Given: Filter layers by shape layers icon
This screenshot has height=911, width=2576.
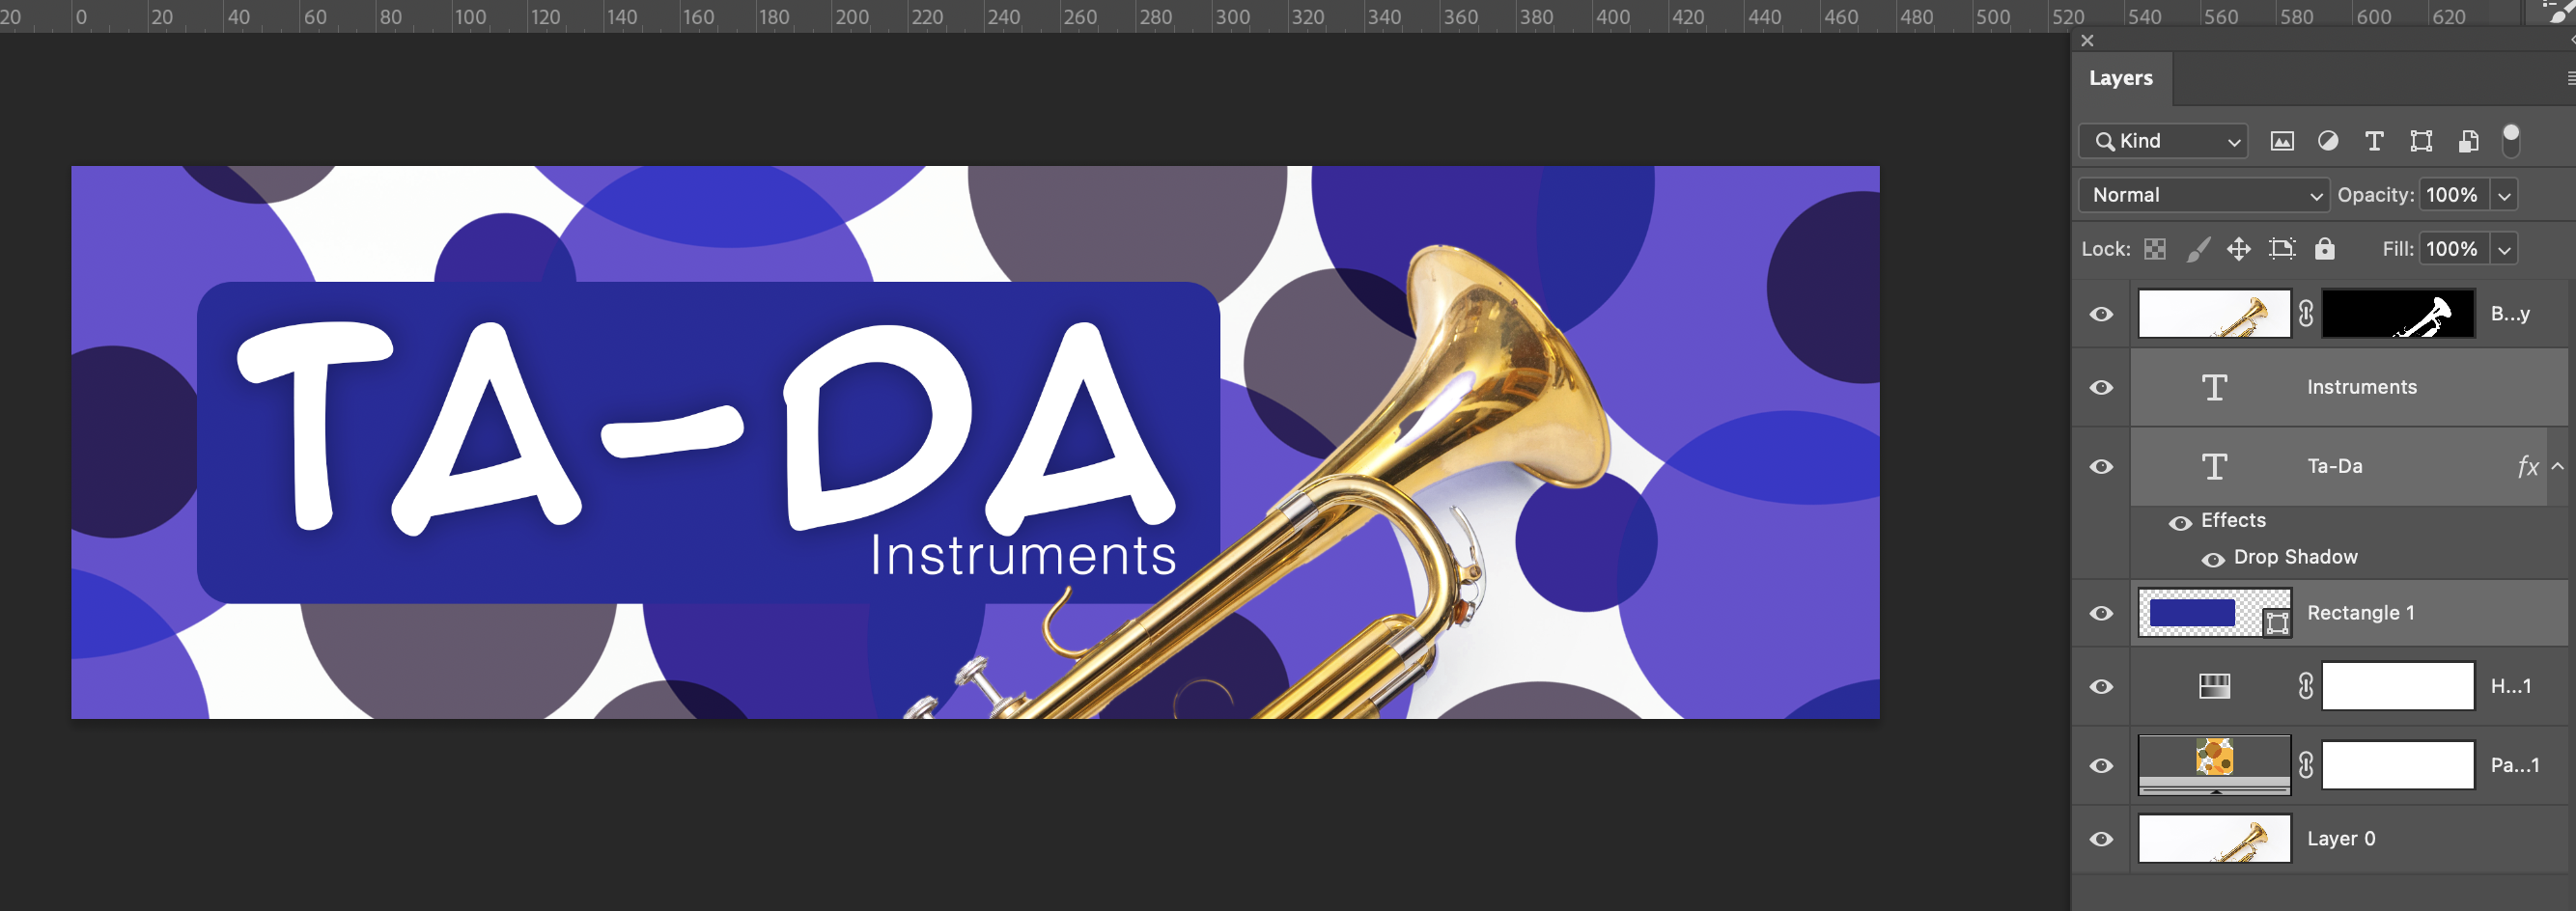Looking at the screenshot, I should pos(2421,141).
